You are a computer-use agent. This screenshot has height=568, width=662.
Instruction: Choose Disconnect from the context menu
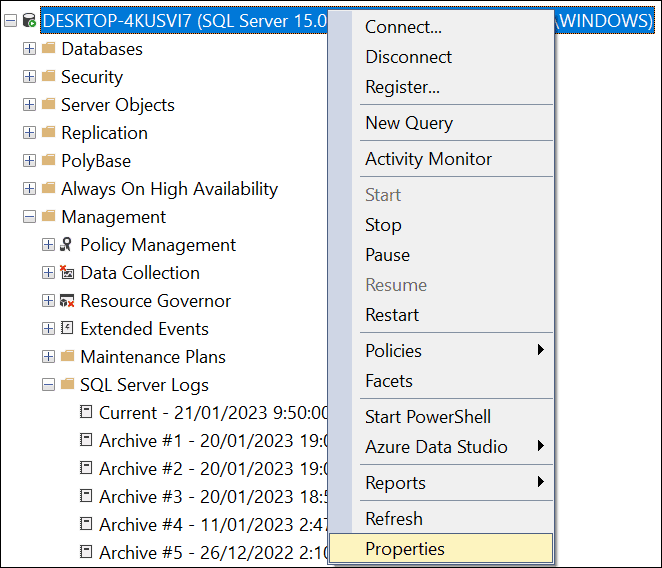(441, 57)
